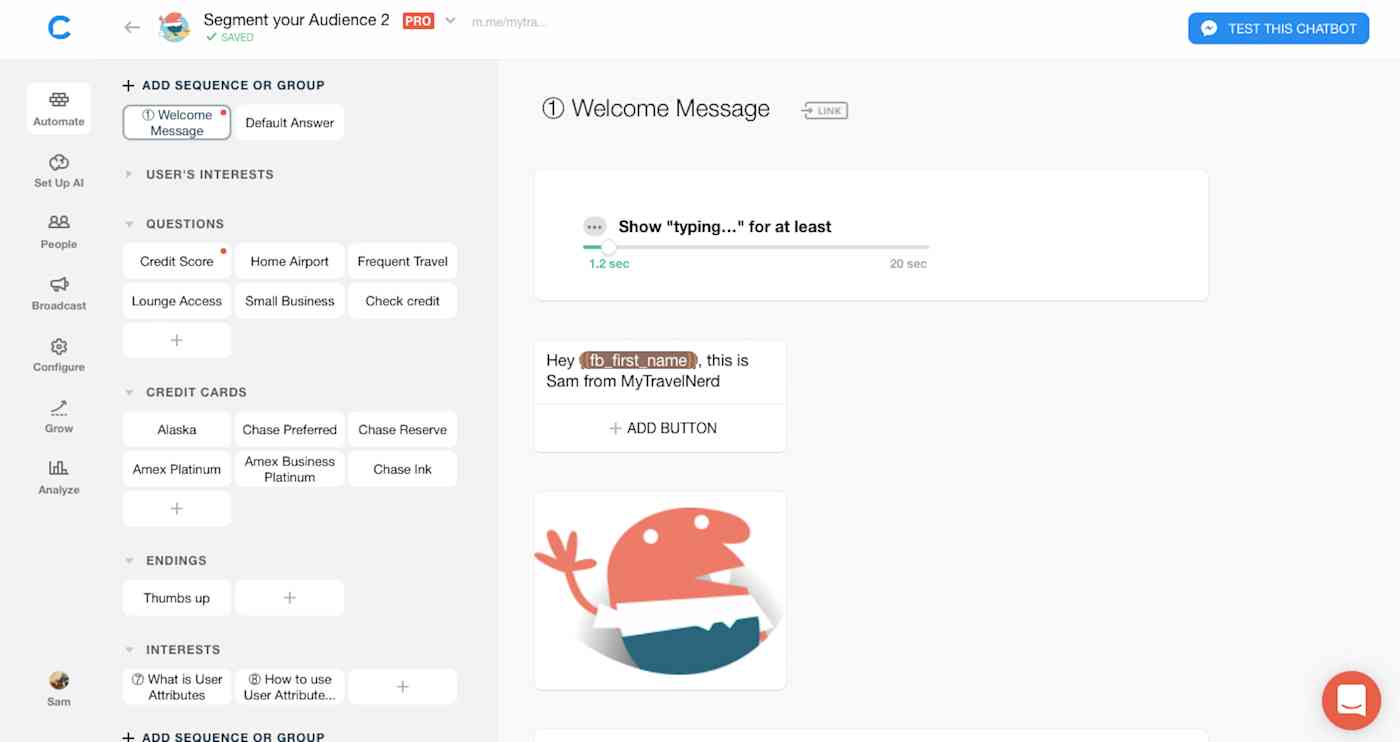This screenshot has height=742, width=1400.
Task: Click the Chatfuel logo
Action: (59, 27)
